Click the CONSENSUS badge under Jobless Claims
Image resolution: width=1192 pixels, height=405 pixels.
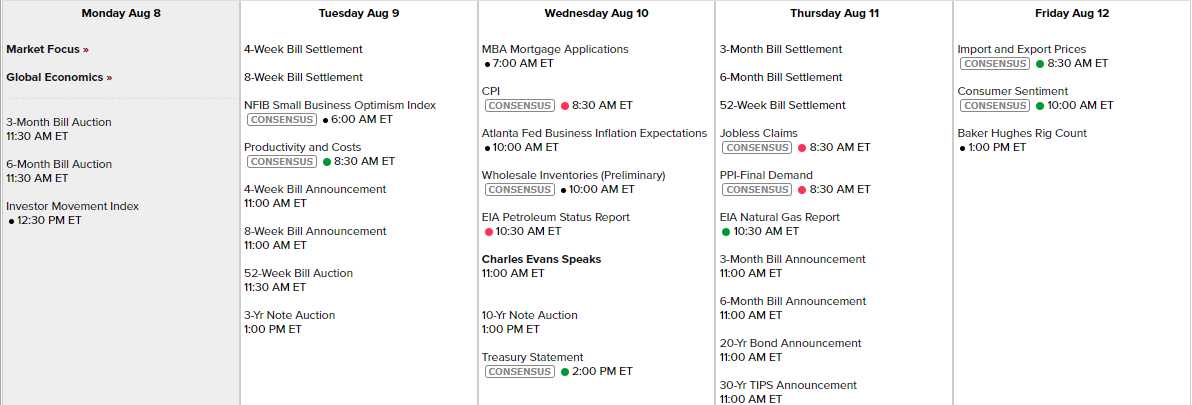coord(757,147)
